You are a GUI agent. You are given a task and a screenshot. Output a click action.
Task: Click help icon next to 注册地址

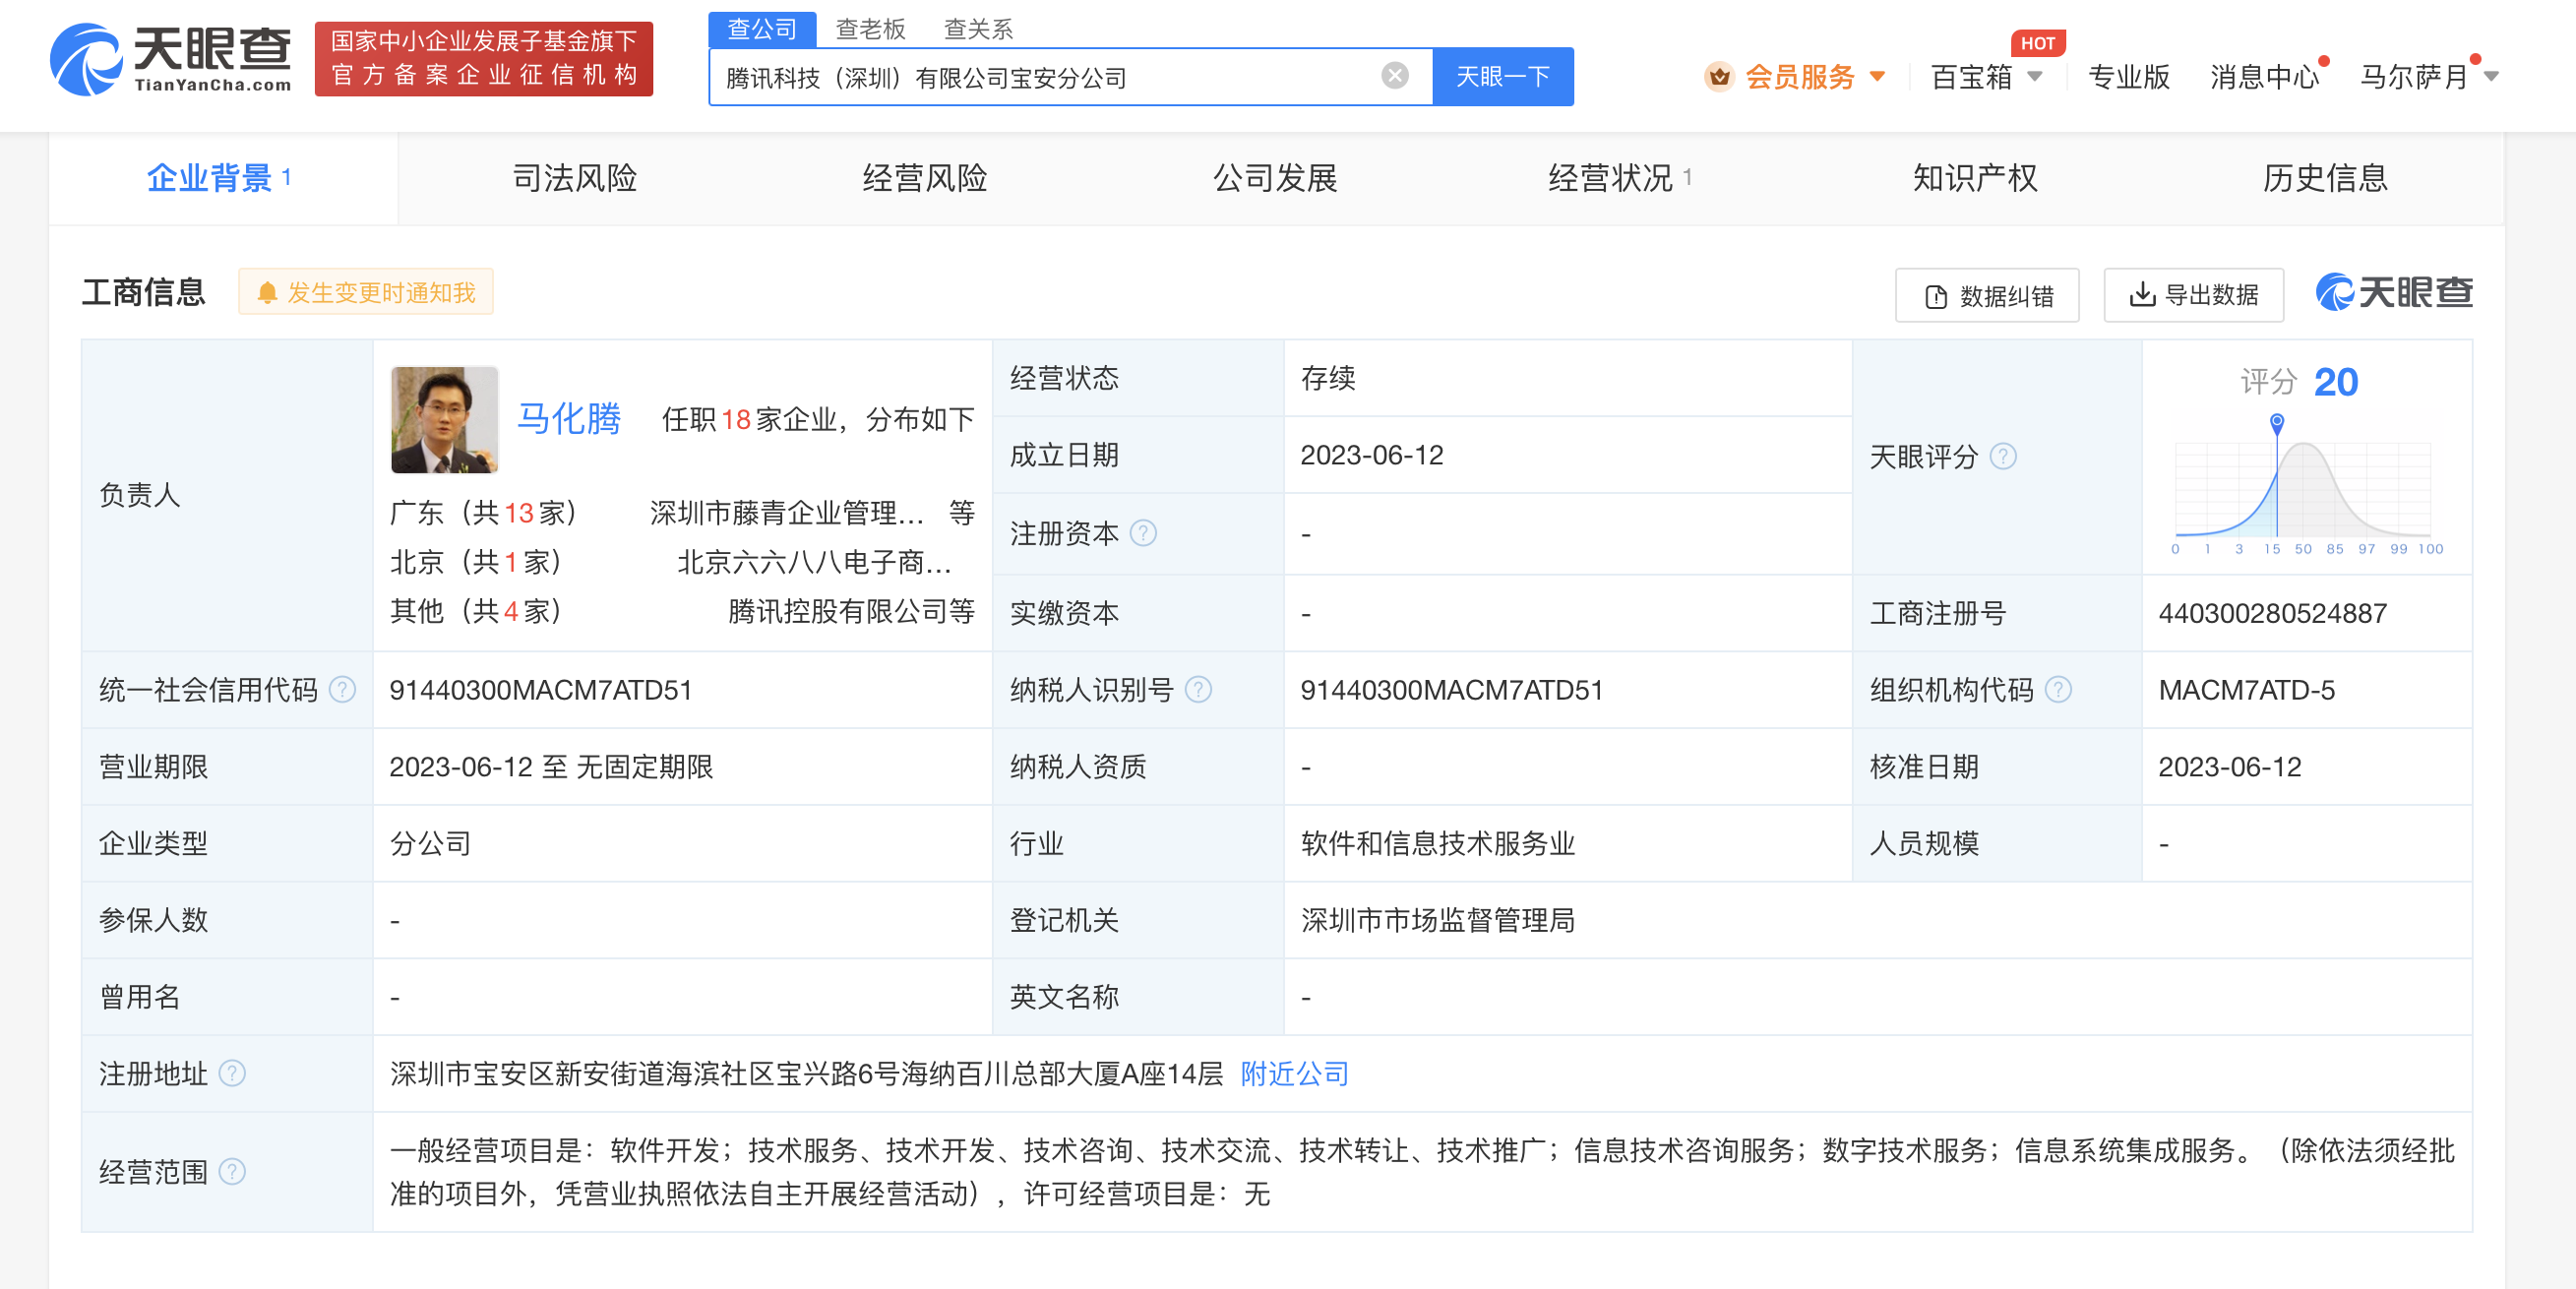point(232,1074)
